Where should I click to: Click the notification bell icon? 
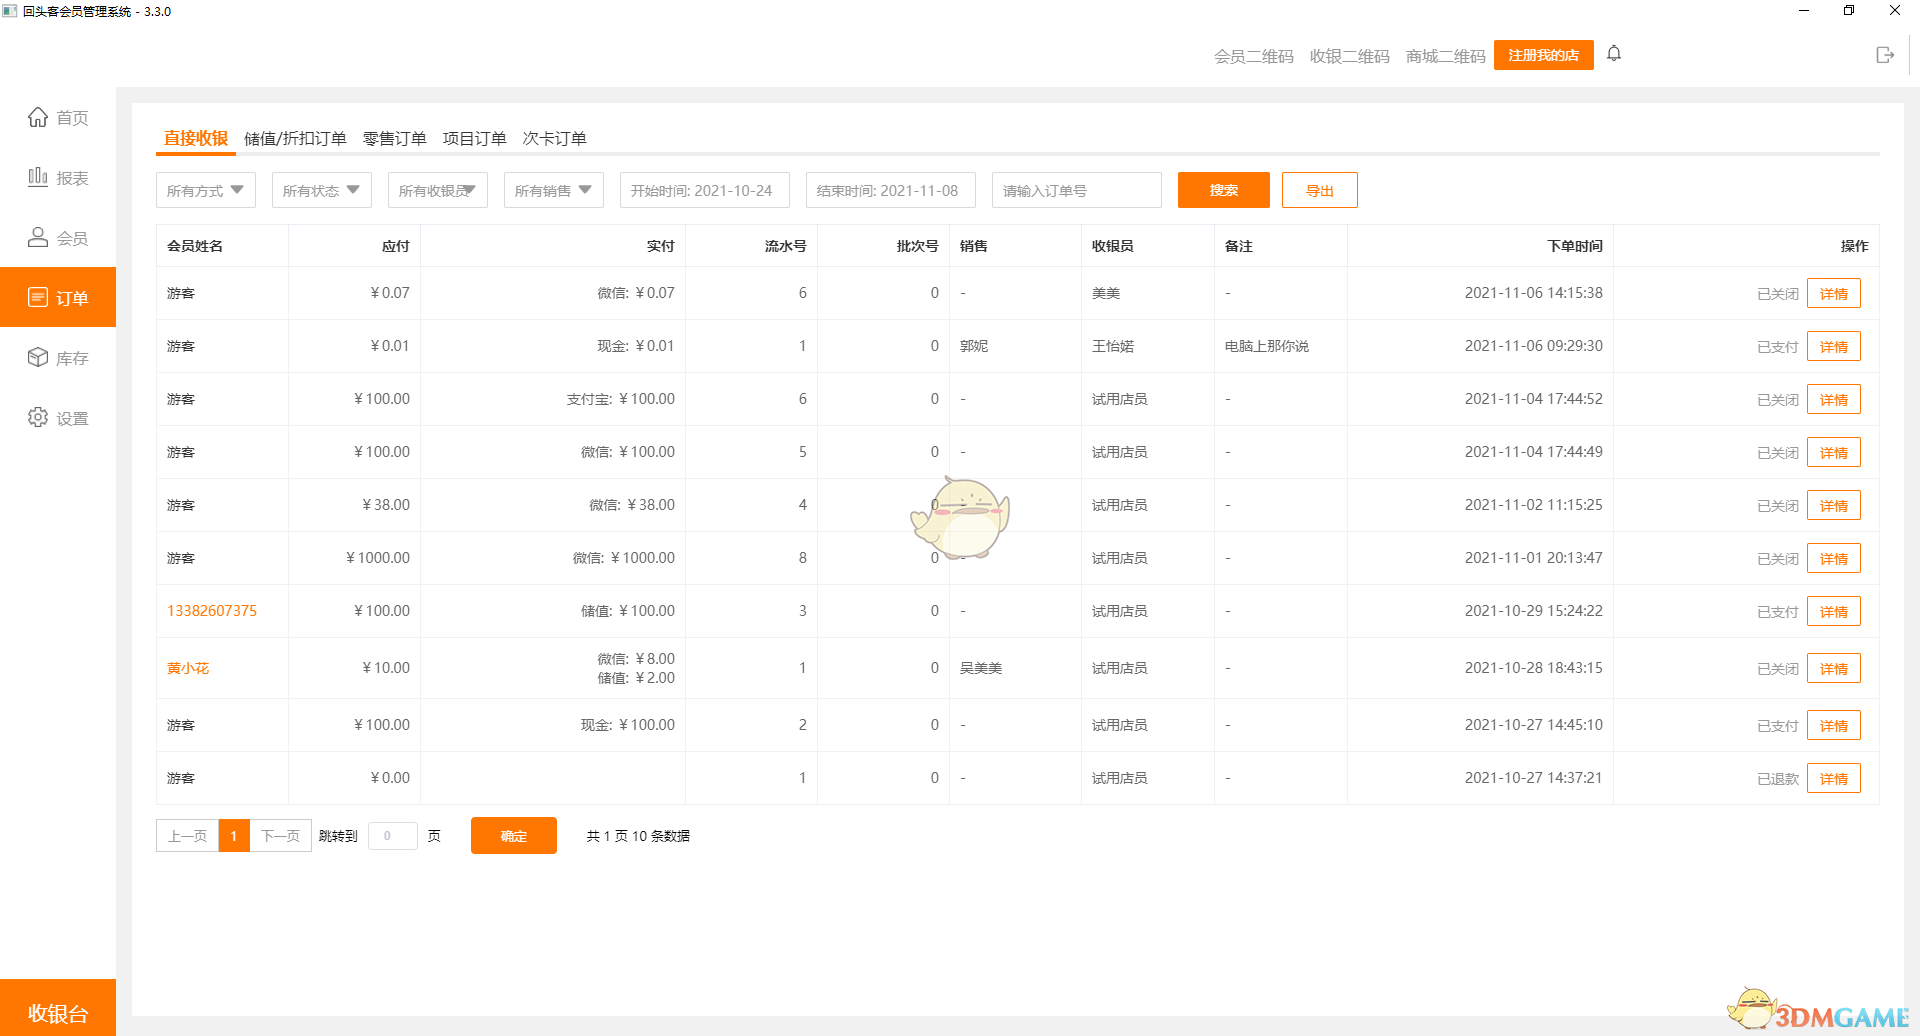click(x=1614, y=53)
